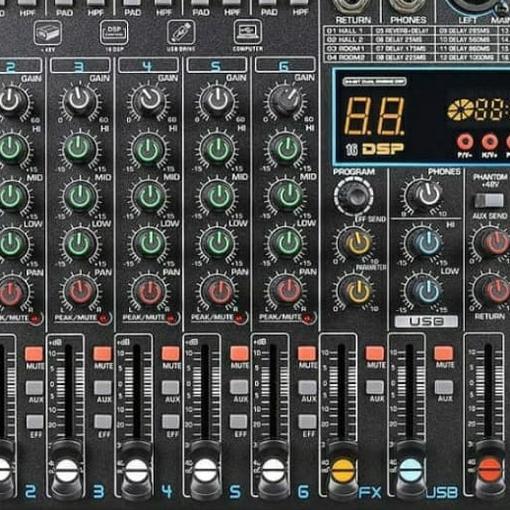
Task: Click the yellow PARAMETER knob
Action: 358,291
